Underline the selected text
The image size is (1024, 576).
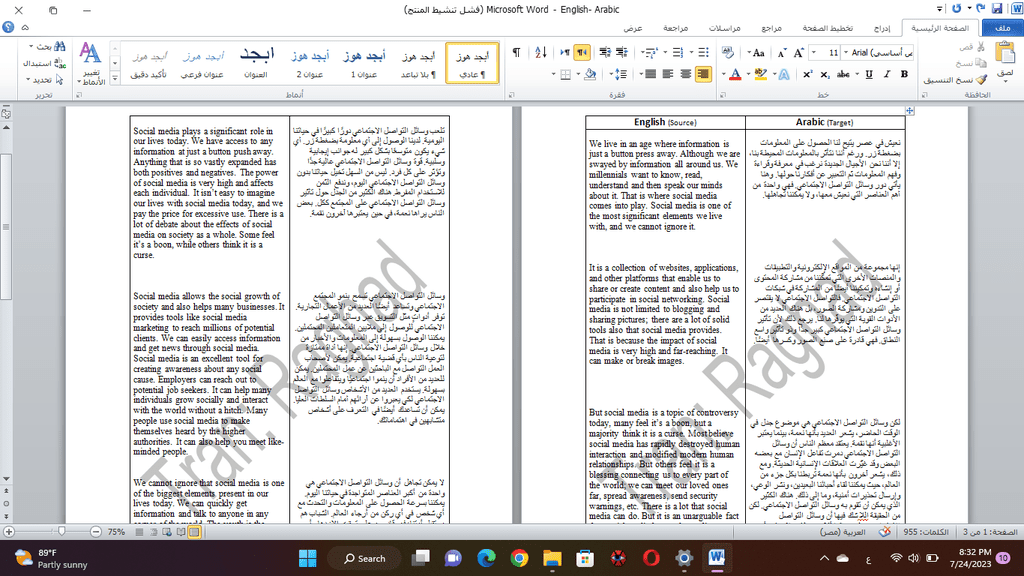tap(869, 74)
